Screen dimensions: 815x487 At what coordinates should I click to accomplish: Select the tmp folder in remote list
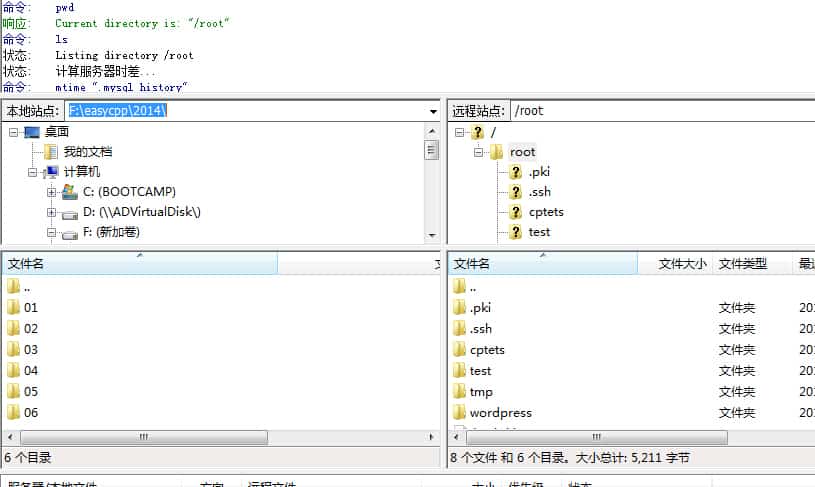coord(481,392)
